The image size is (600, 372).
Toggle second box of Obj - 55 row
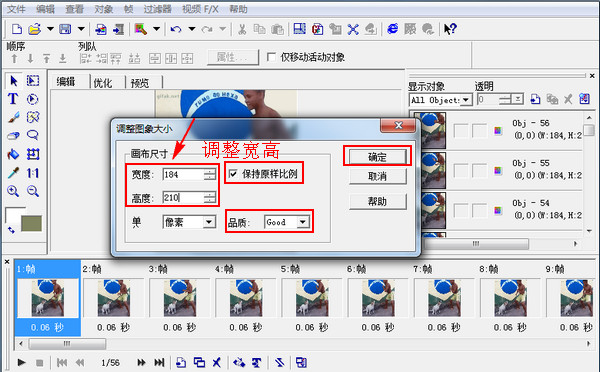click(x=479, y=170)
